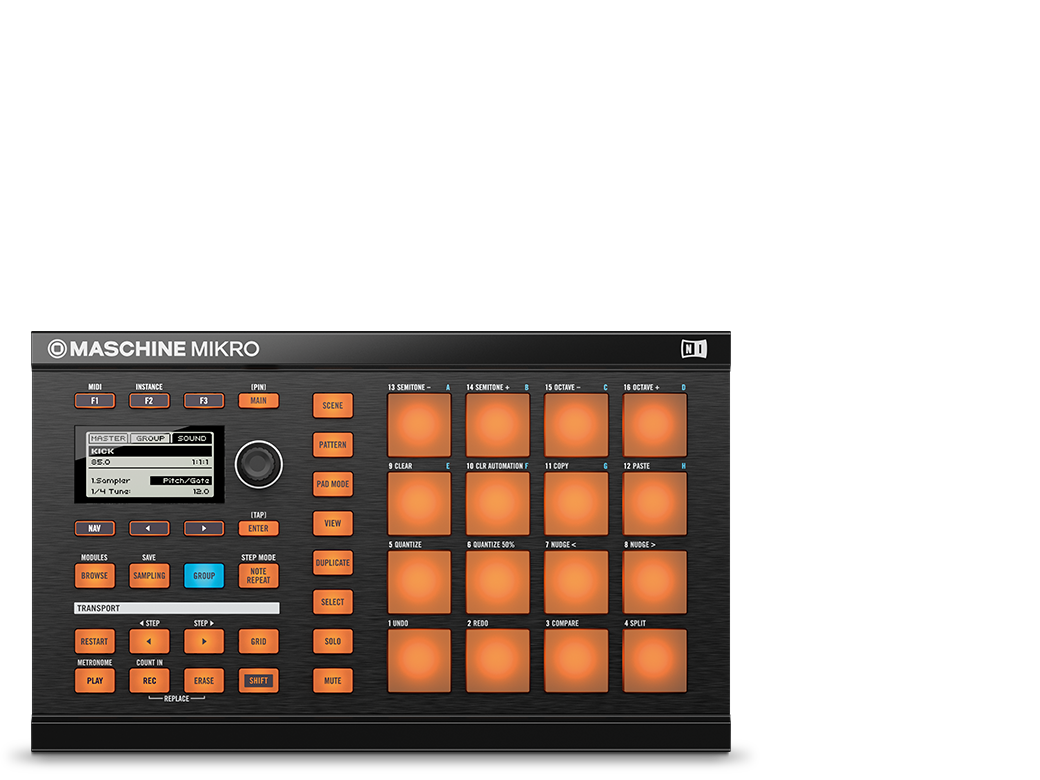
Task: Click the ERASE button
Action: point(204,681)
